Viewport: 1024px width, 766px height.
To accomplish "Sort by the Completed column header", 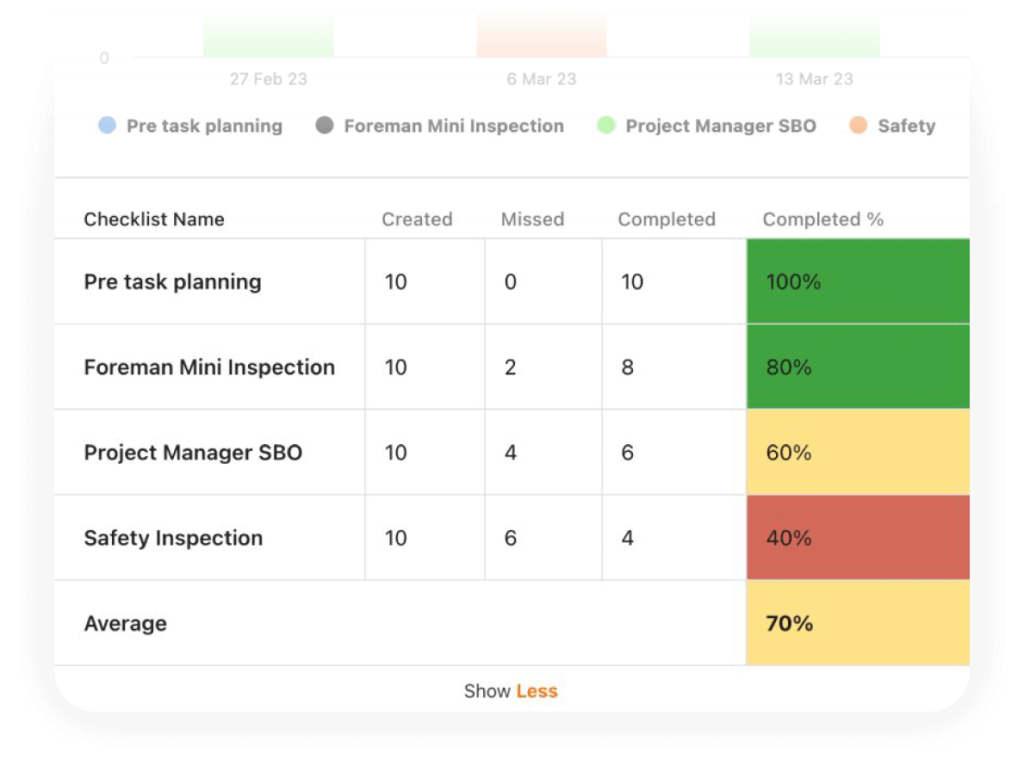I will (666, 219).
